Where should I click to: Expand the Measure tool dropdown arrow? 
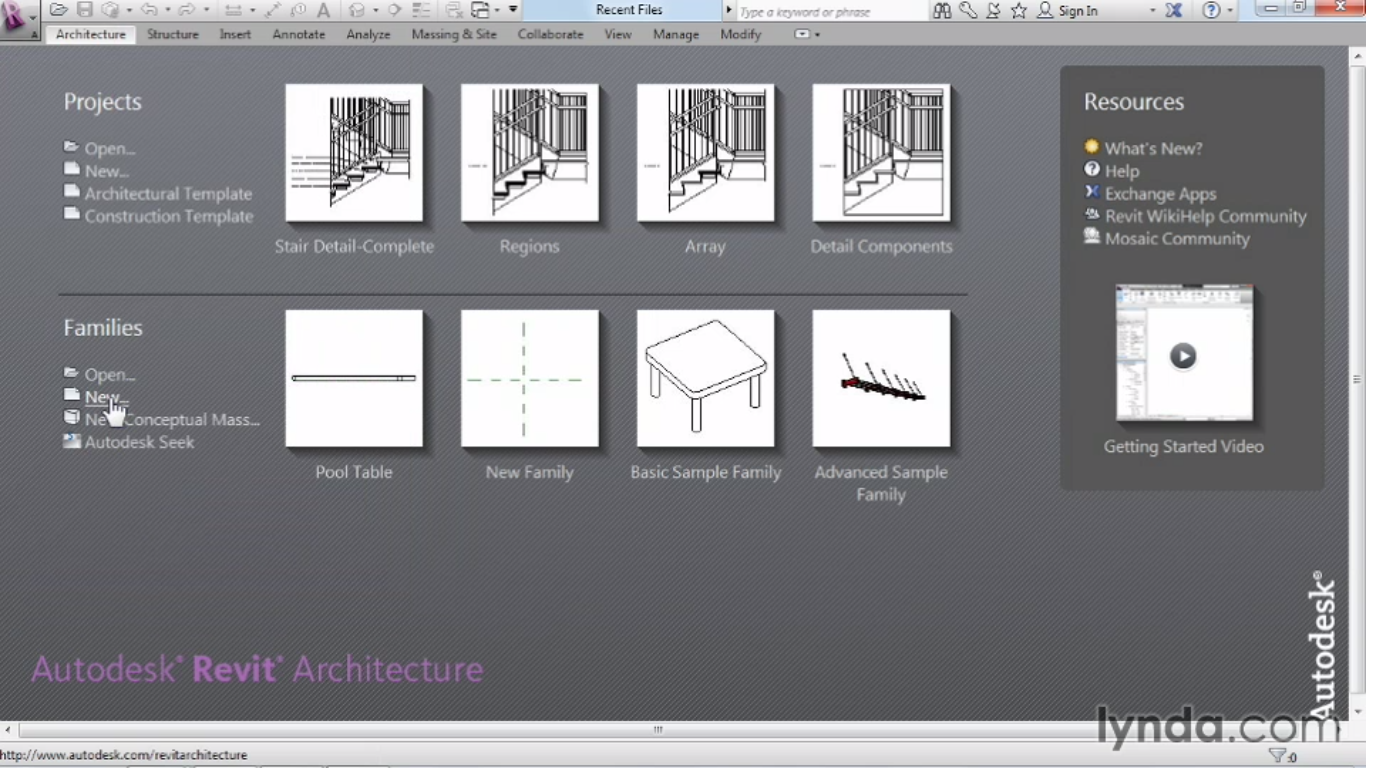coord(251,11)
